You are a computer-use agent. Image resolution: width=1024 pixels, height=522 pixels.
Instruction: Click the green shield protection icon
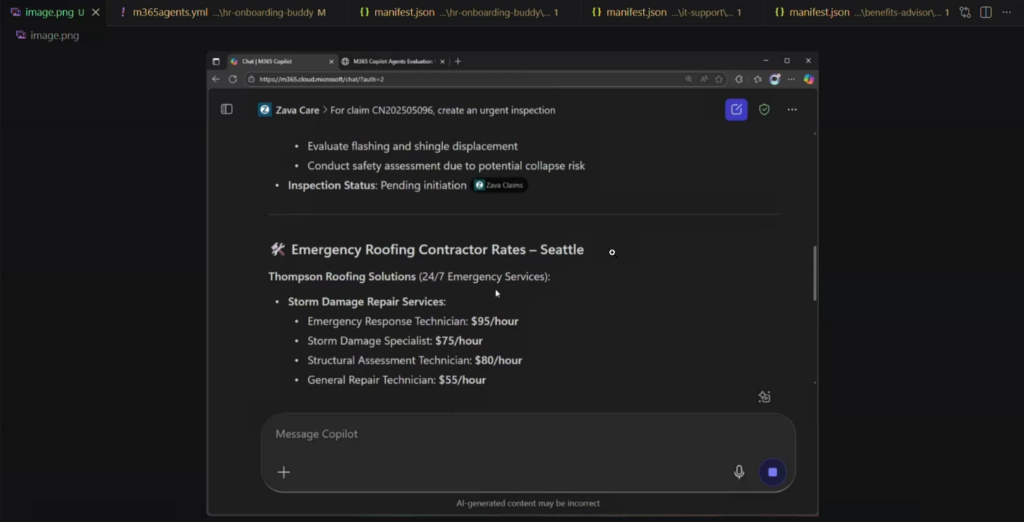[x=764, y=110]
